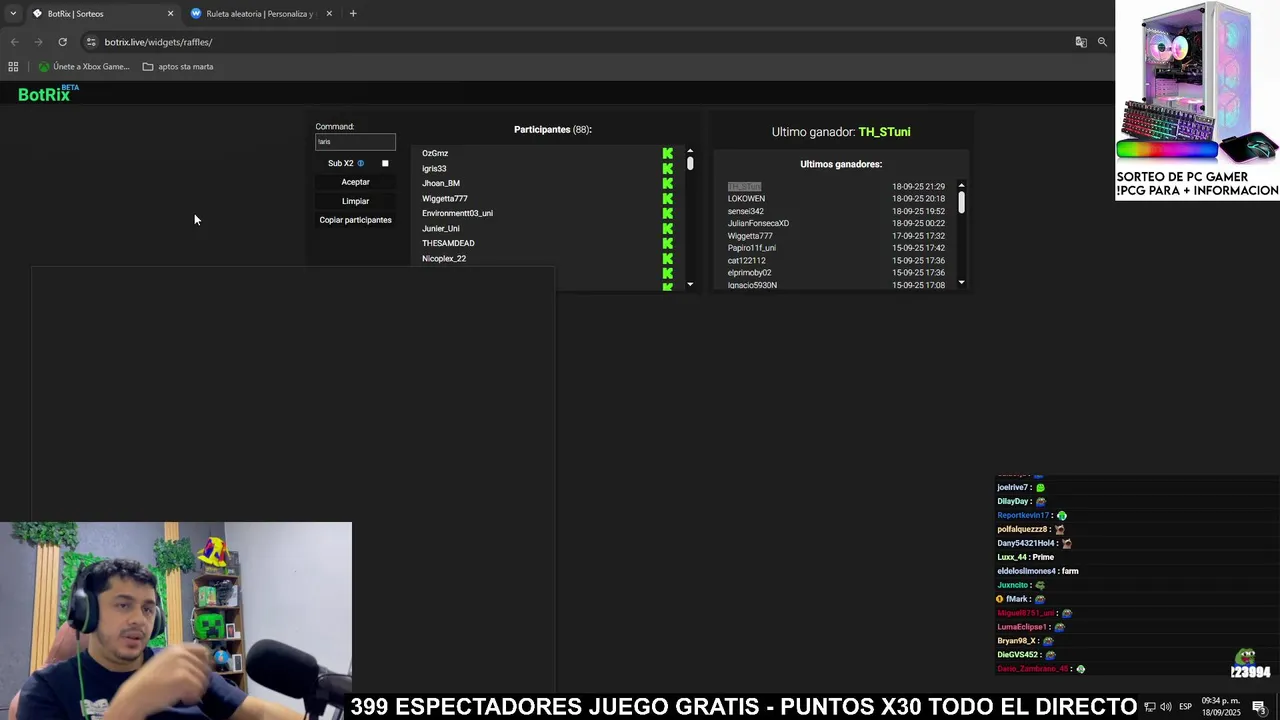Click Kick icon next to Nicoplex_22
This screenshot has height=720, width=1280.
pos(668,258)
